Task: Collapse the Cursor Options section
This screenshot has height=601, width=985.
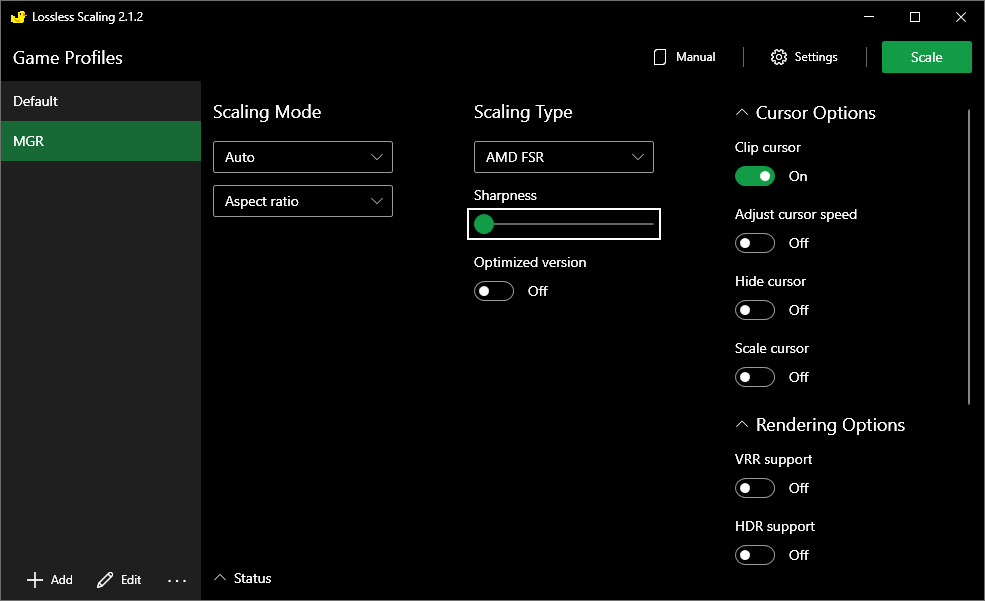Action: click(742, 113)
